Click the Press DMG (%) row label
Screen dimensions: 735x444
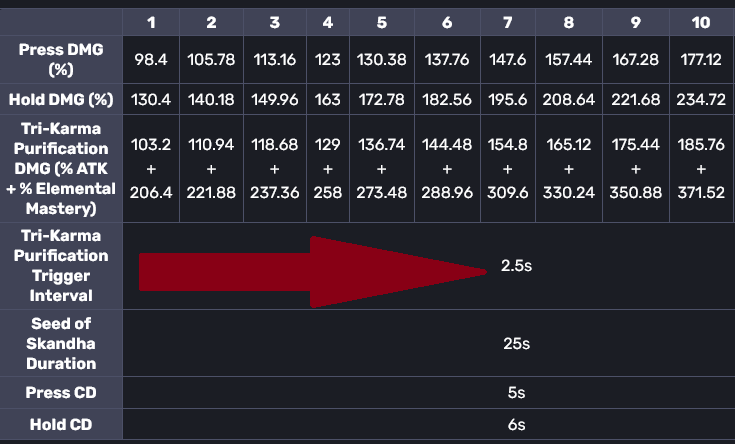point(61,60)
